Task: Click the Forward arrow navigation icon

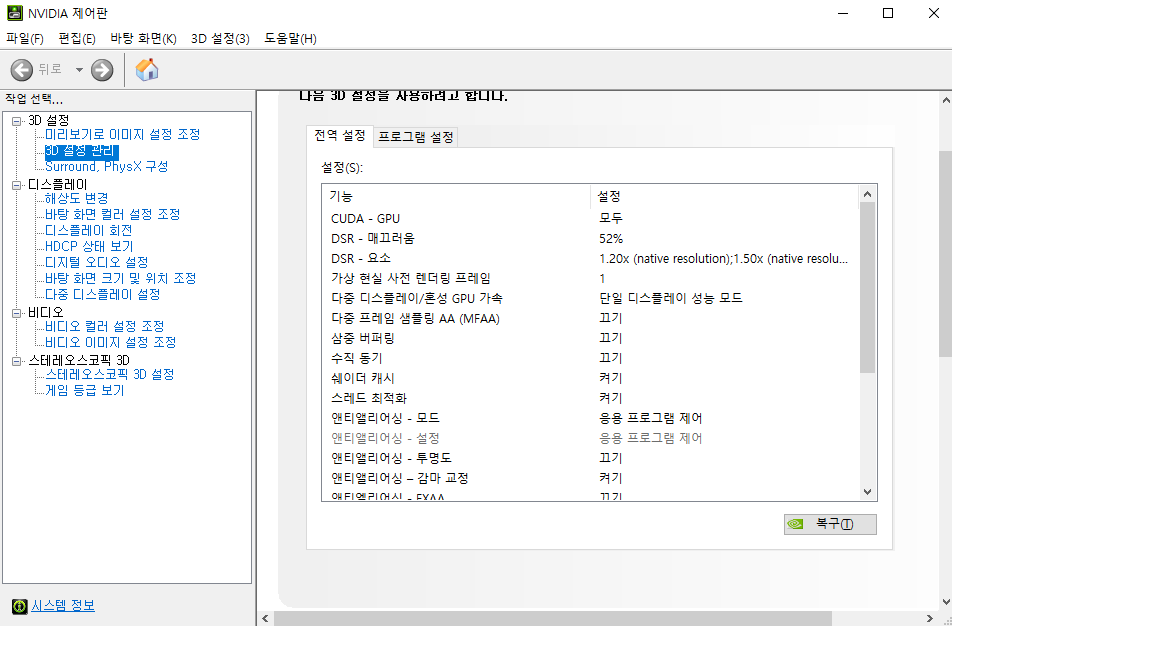Action: coord(100,70)
